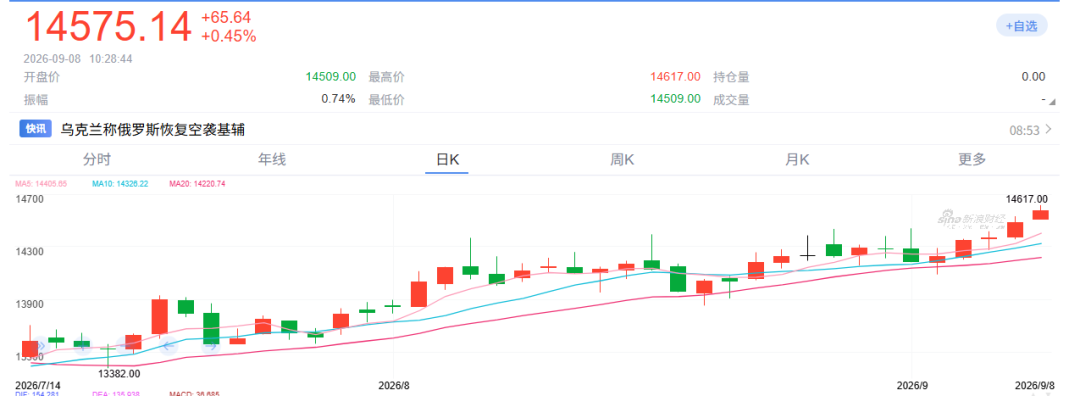Click the current price 14575.14
1080x396 pixels.
(x=108, y=27)
